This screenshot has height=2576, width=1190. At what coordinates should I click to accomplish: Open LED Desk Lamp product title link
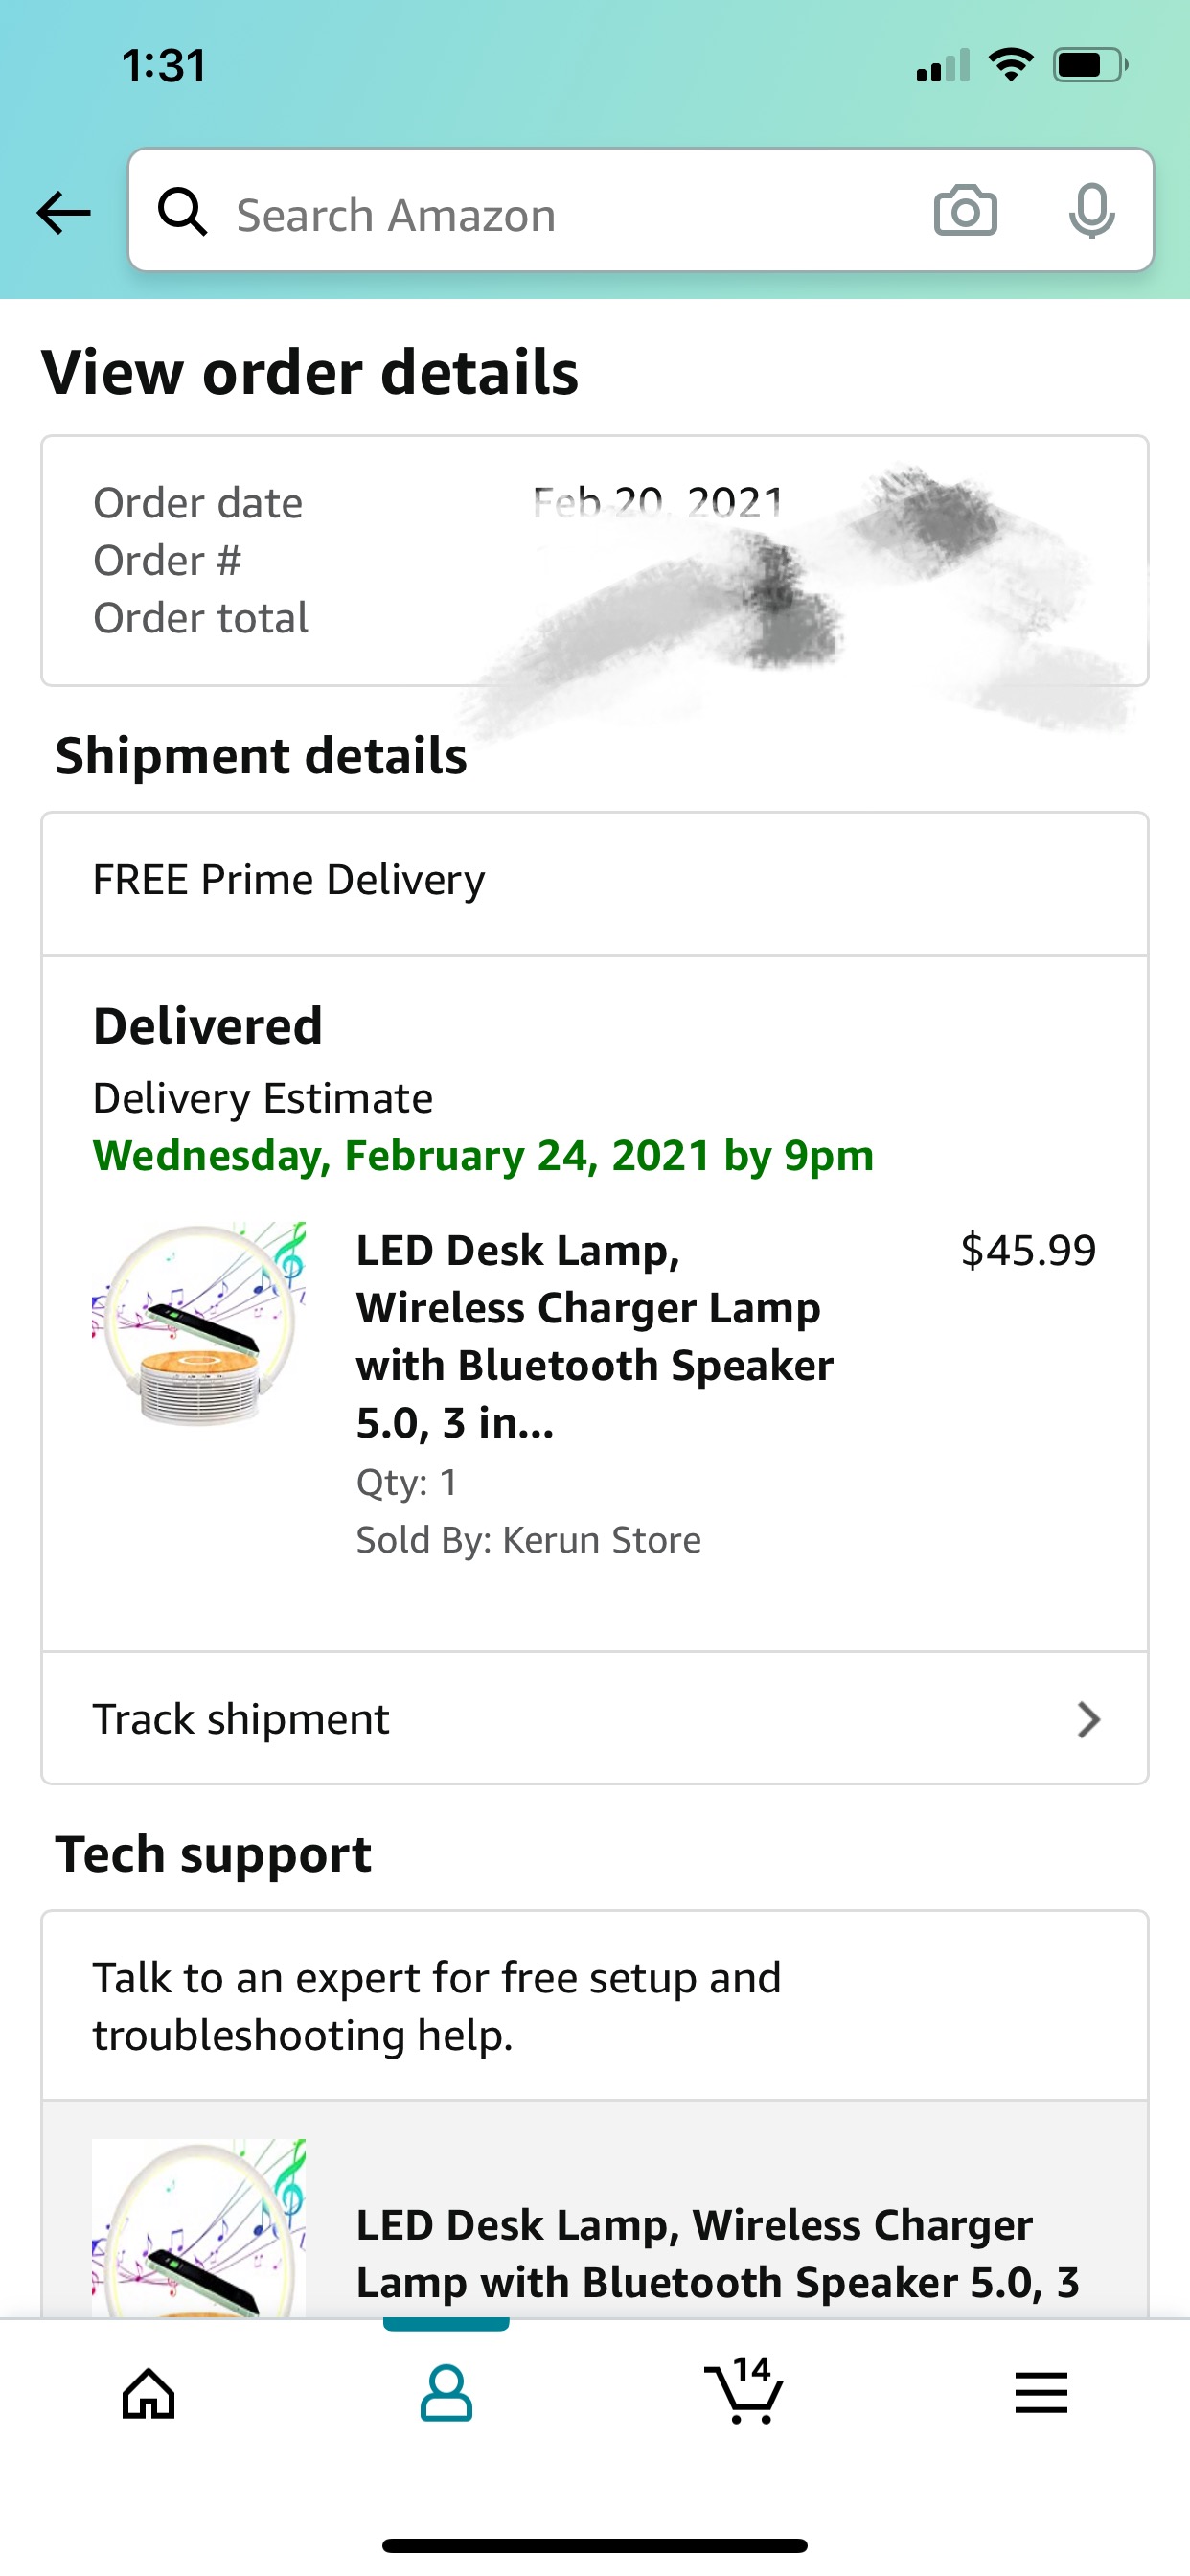click(596, 1336)
